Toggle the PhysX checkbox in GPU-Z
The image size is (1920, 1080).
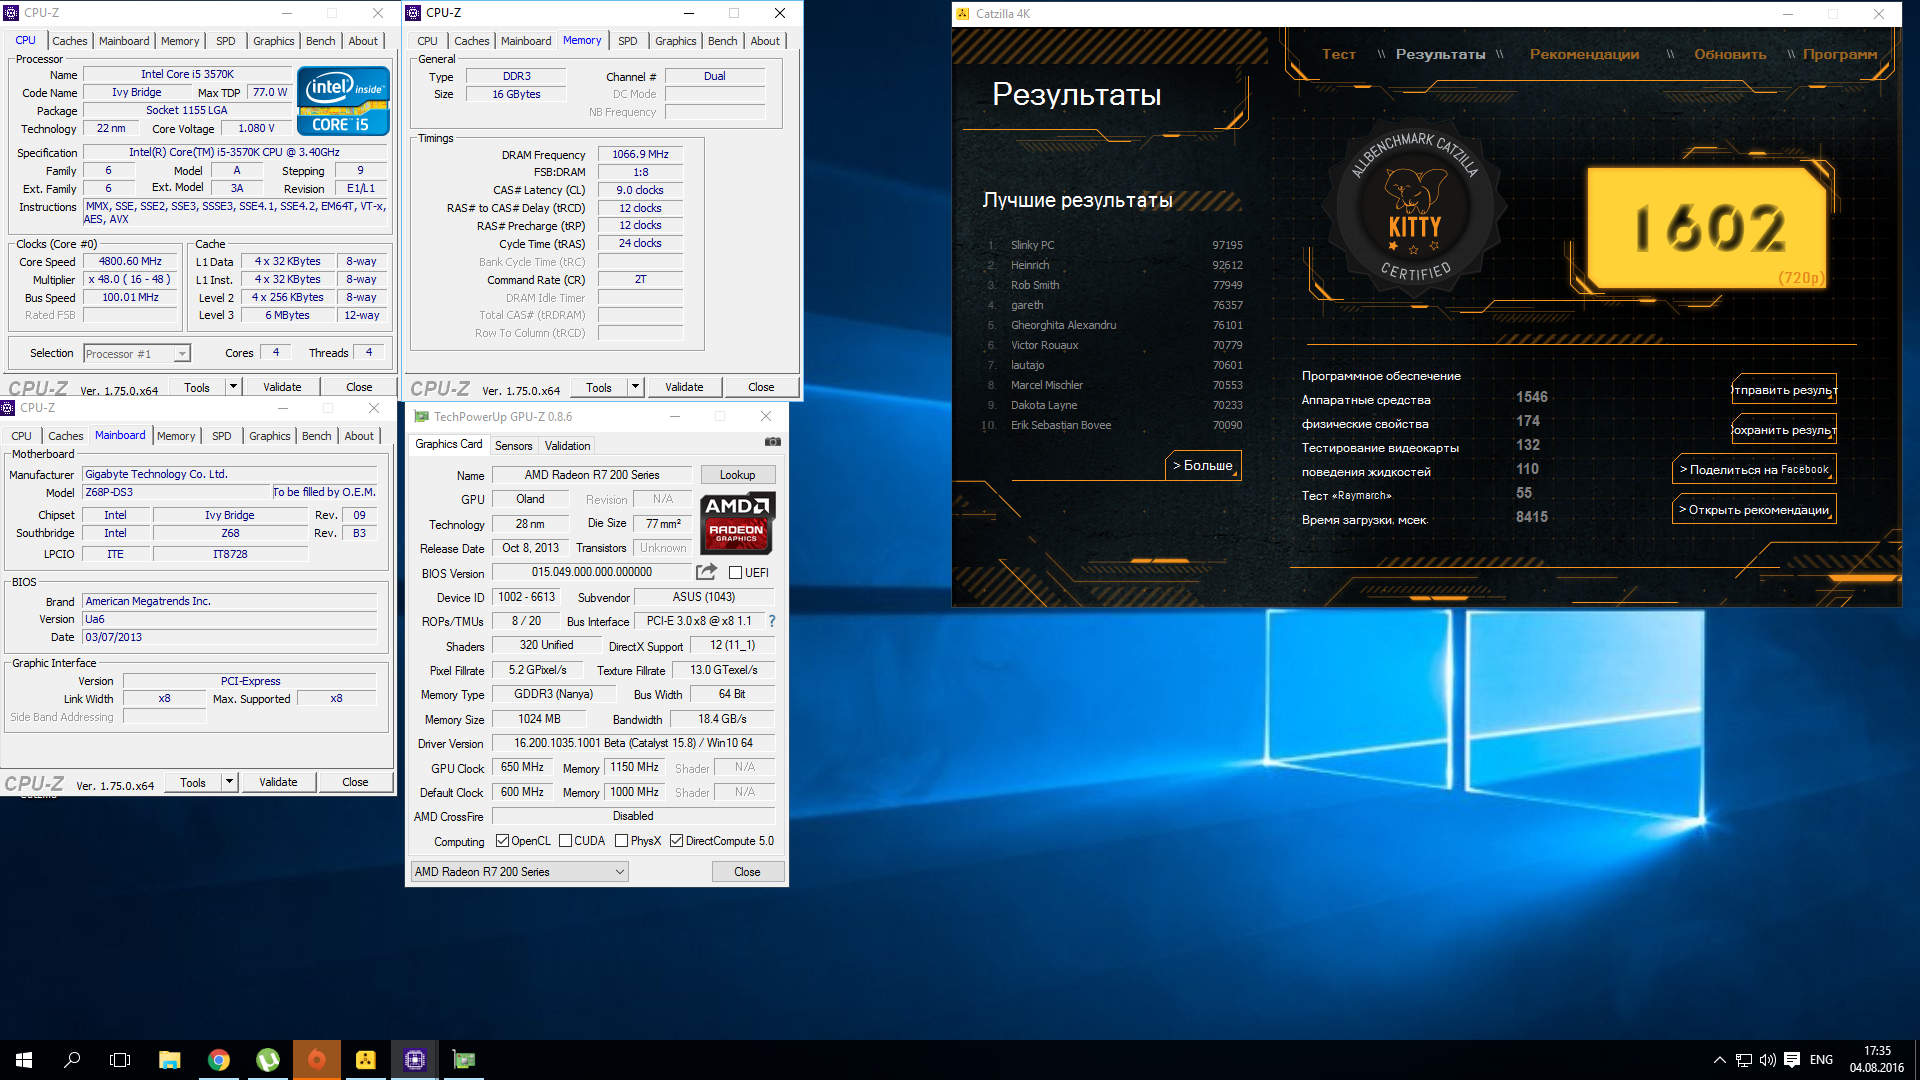click(621, 841)
